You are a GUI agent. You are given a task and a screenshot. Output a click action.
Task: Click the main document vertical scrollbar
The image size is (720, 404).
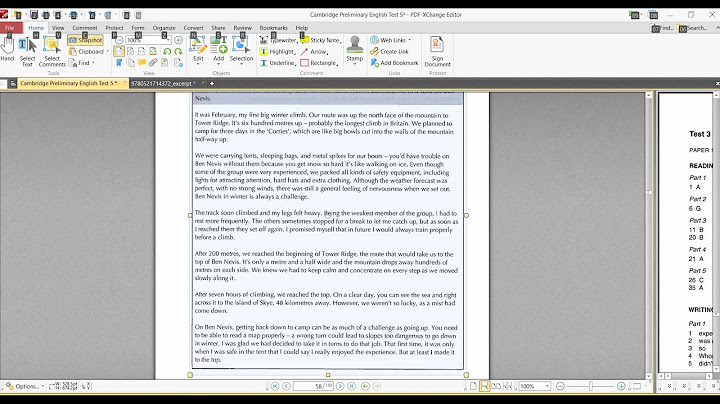click(649, 236)
